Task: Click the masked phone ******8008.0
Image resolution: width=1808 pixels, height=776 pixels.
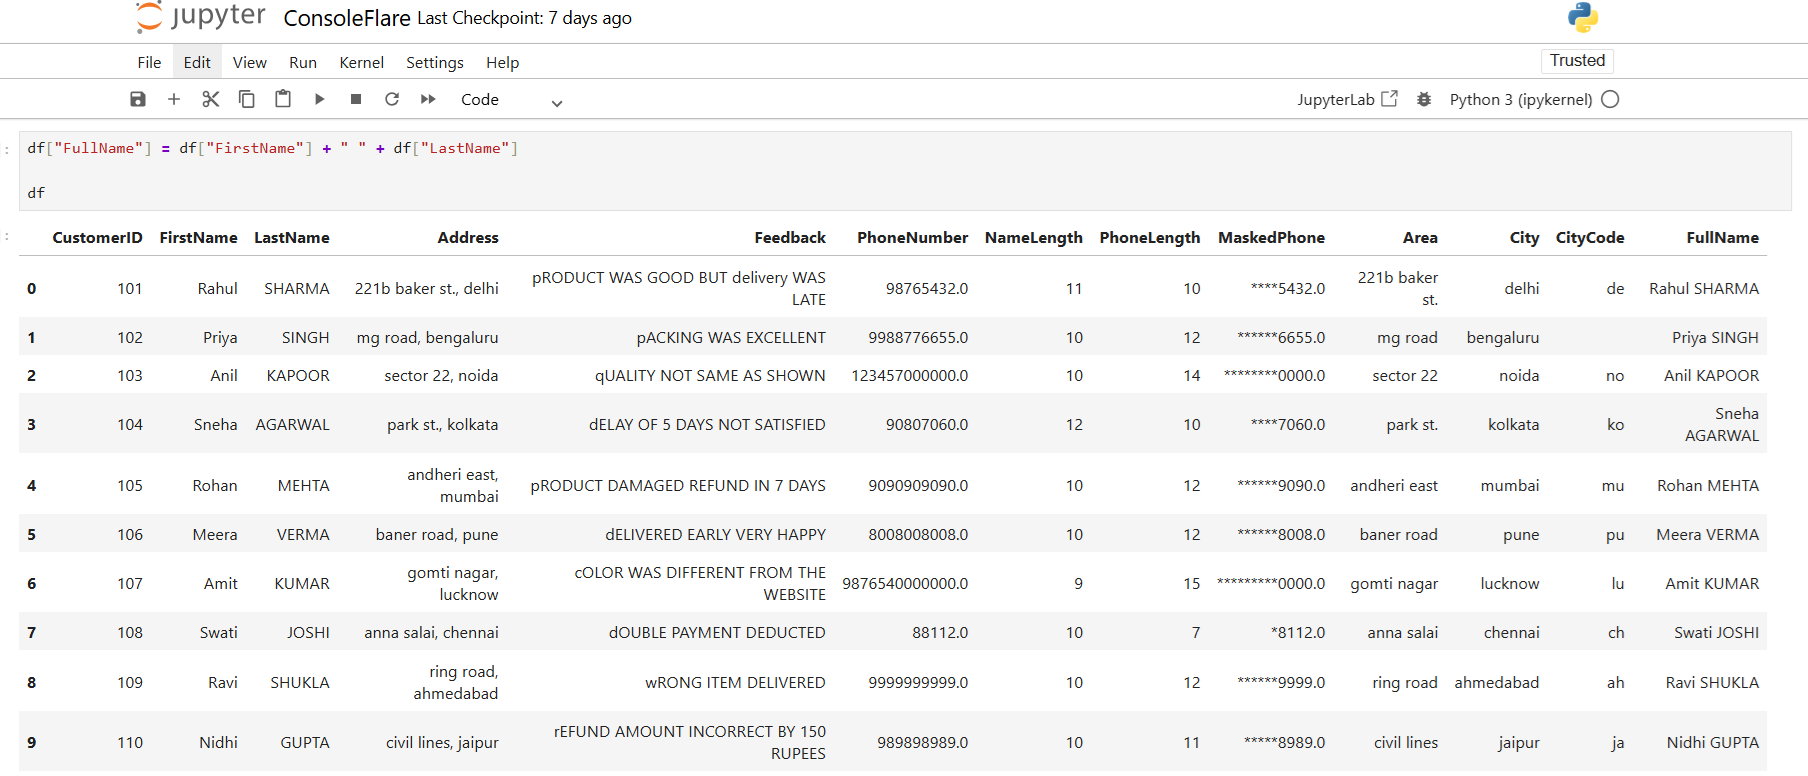Action: pyautogui.click(x=1281, y=534)
